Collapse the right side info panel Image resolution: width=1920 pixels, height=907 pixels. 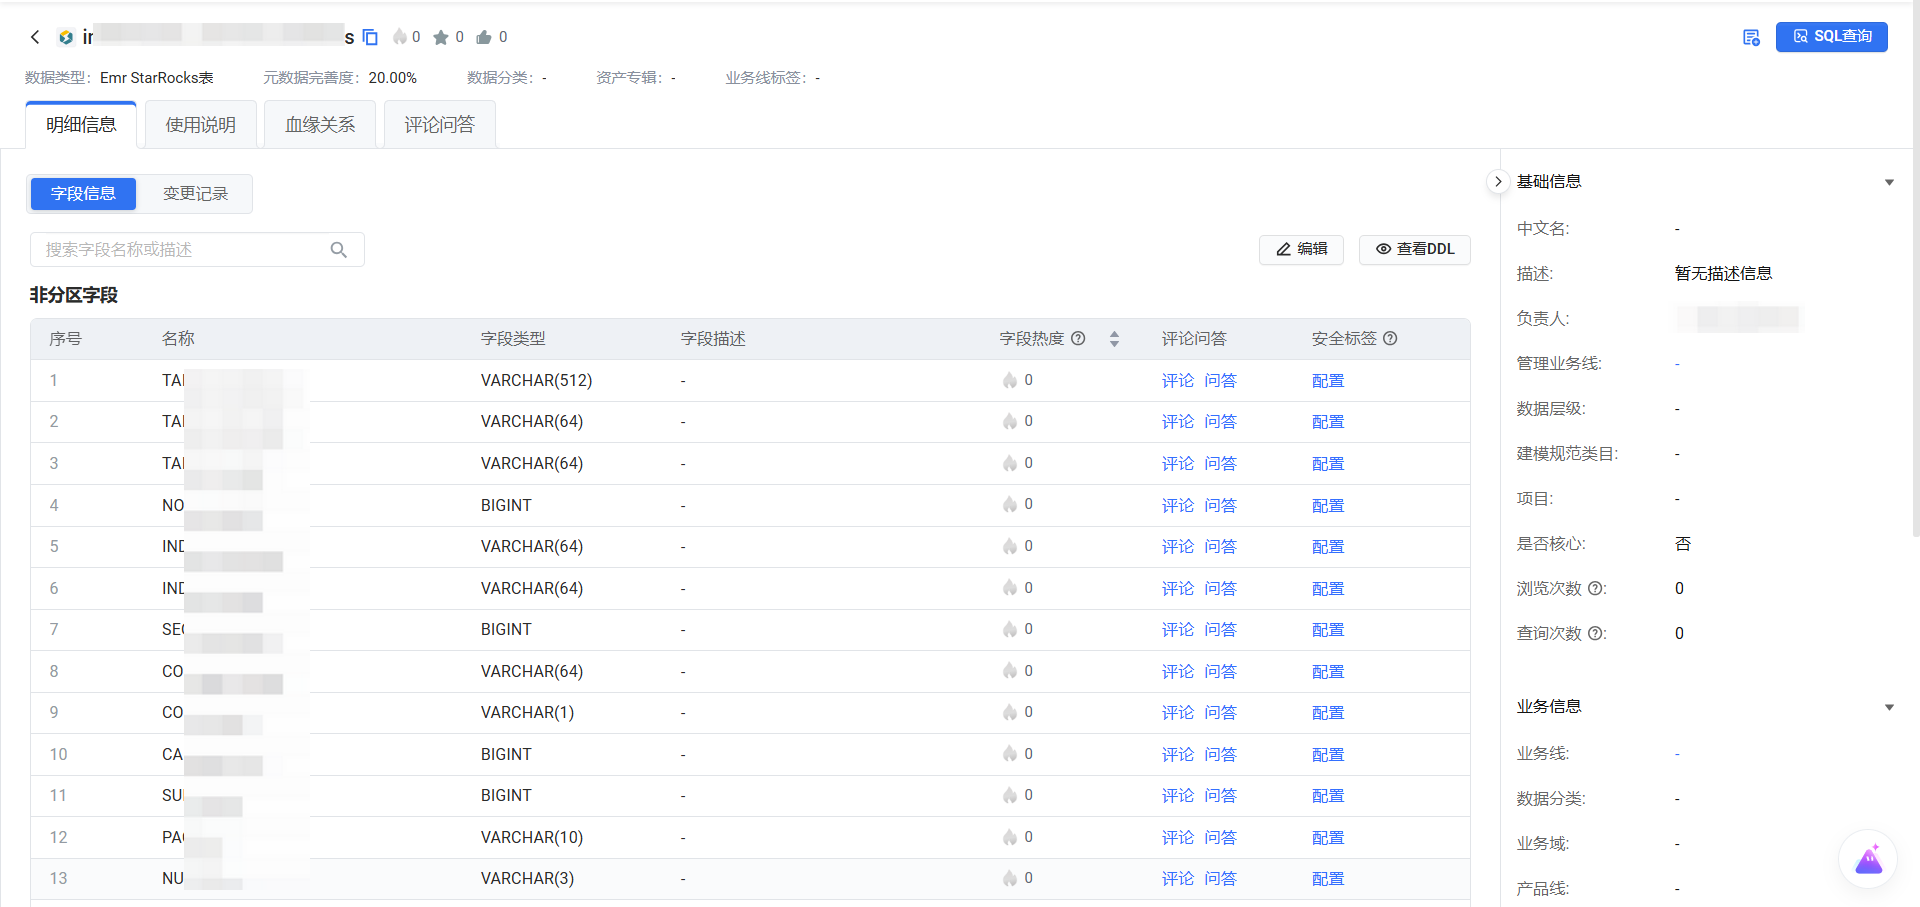click(x=1497, y=182)
